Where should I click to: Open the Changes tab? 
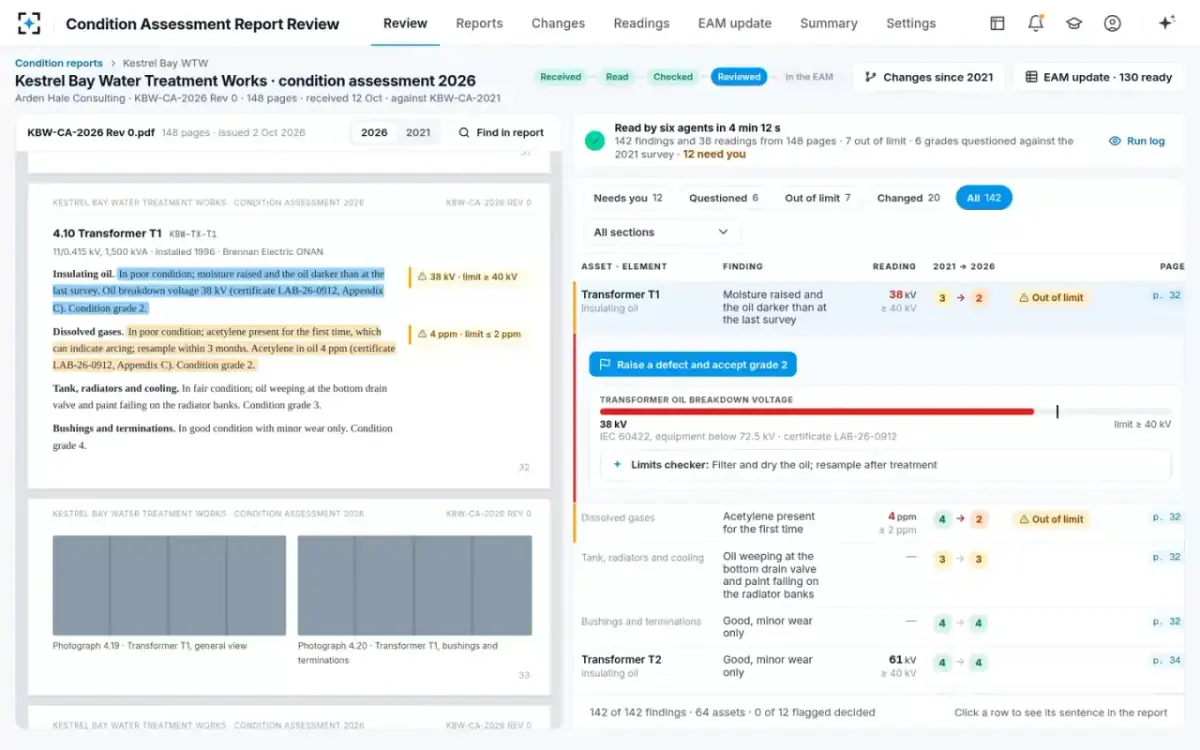558,23
